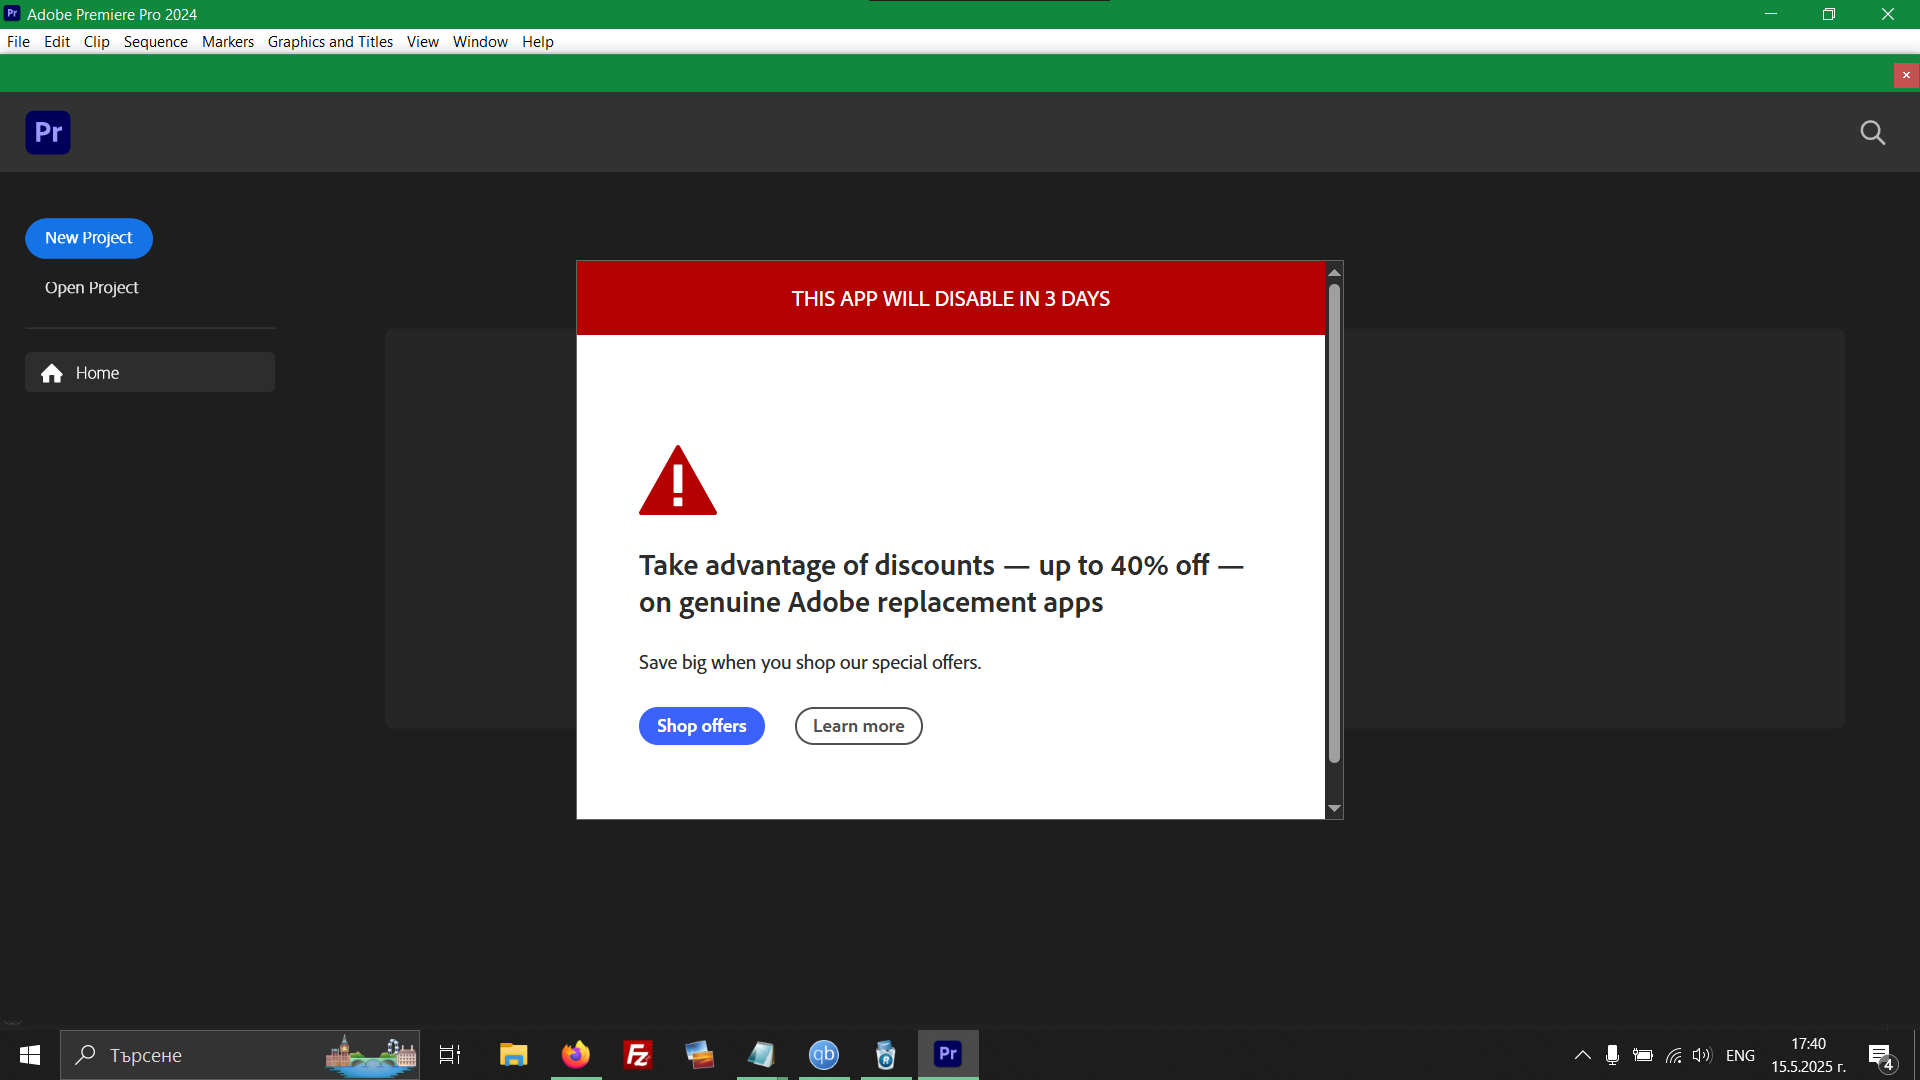This screenshot has width=1920, height=1080.
Task: Open the network Wi-Fi tray icon
Action: [1673, 1055]
